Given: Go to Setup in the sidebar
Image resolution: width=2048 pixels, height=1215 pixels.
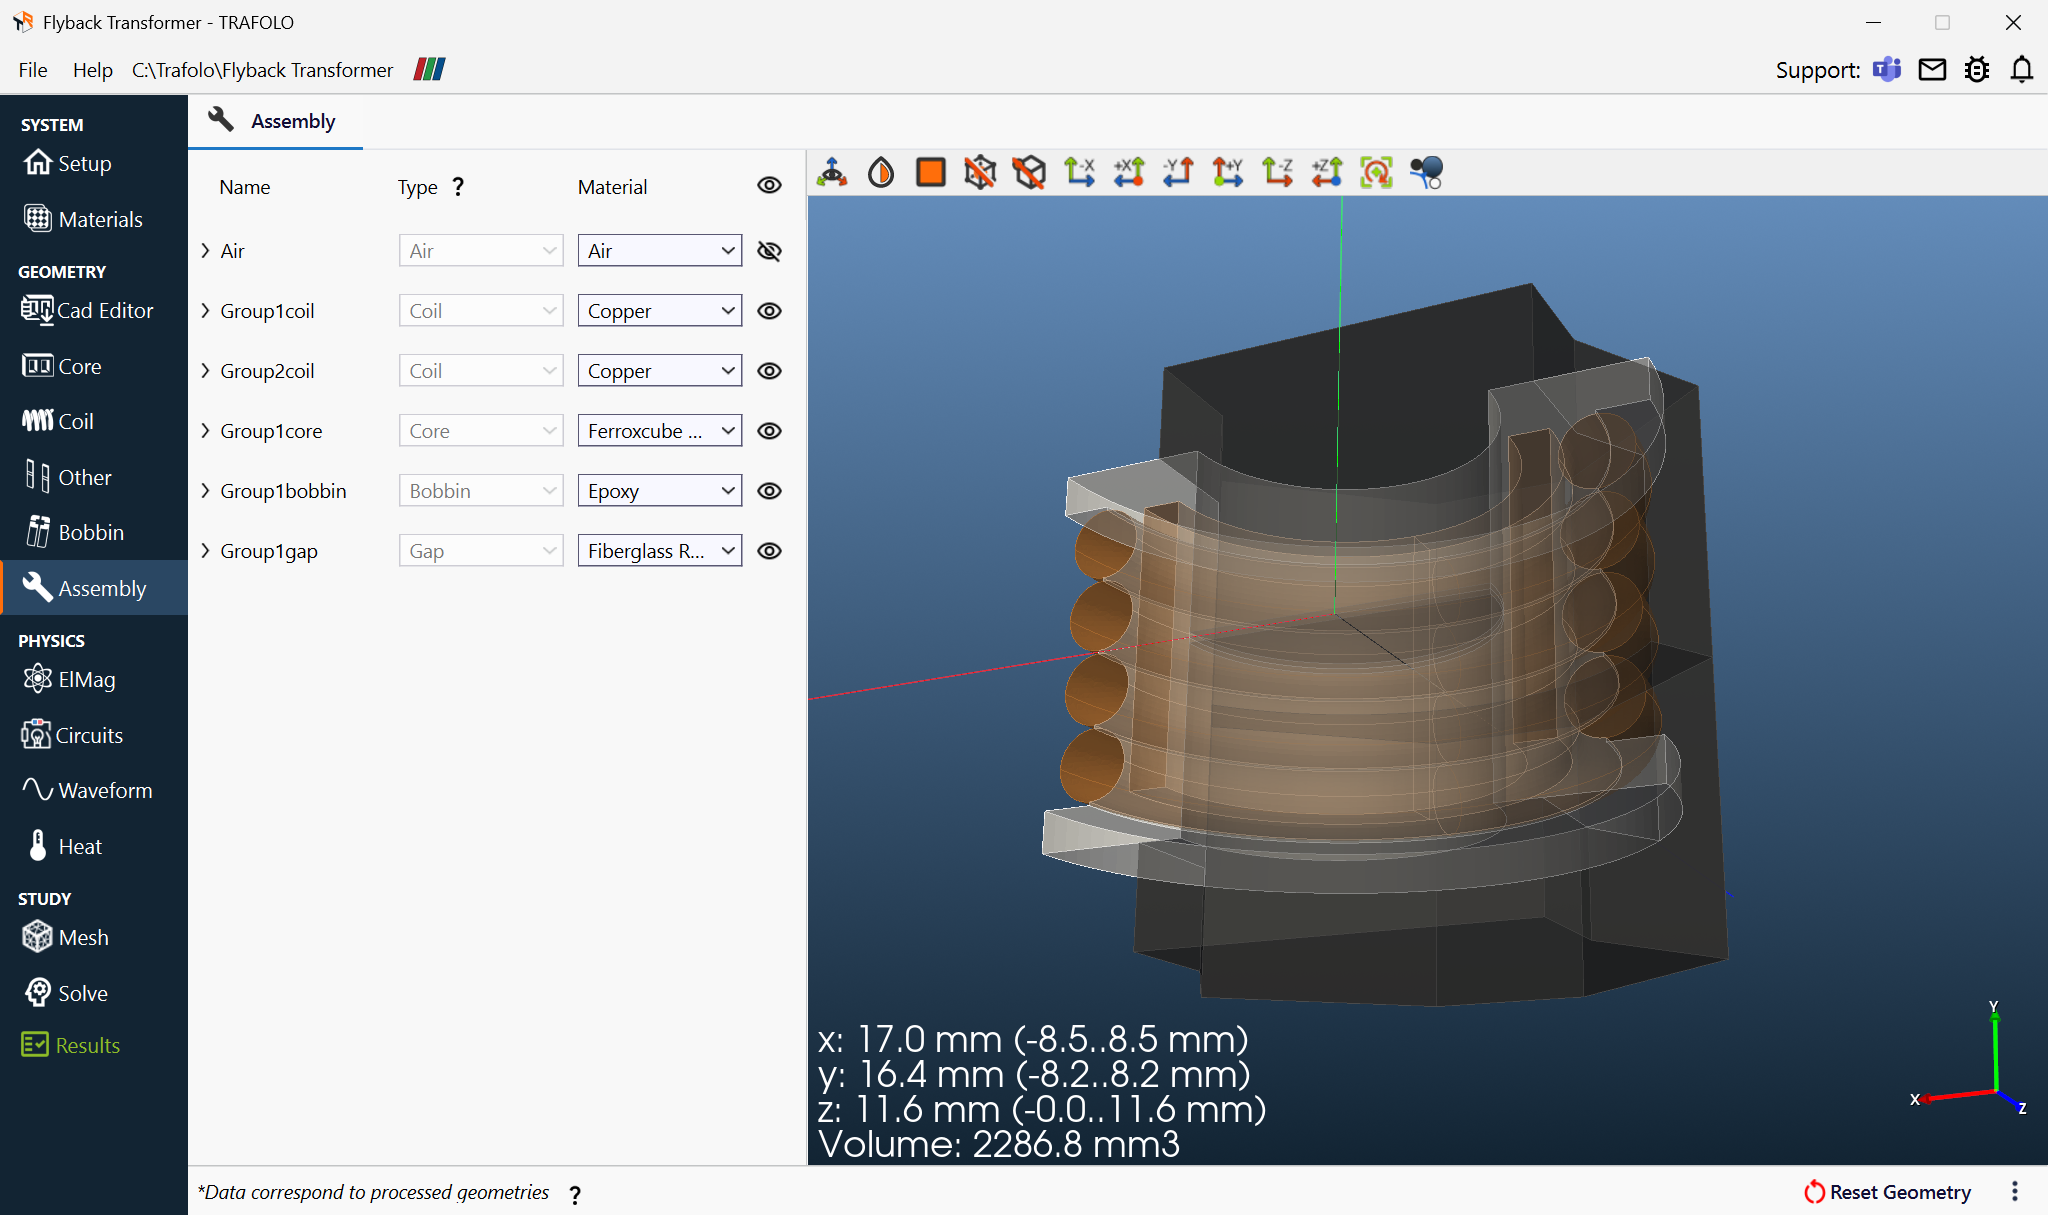Looking at the screenshot, I should [x=94, y=163].
